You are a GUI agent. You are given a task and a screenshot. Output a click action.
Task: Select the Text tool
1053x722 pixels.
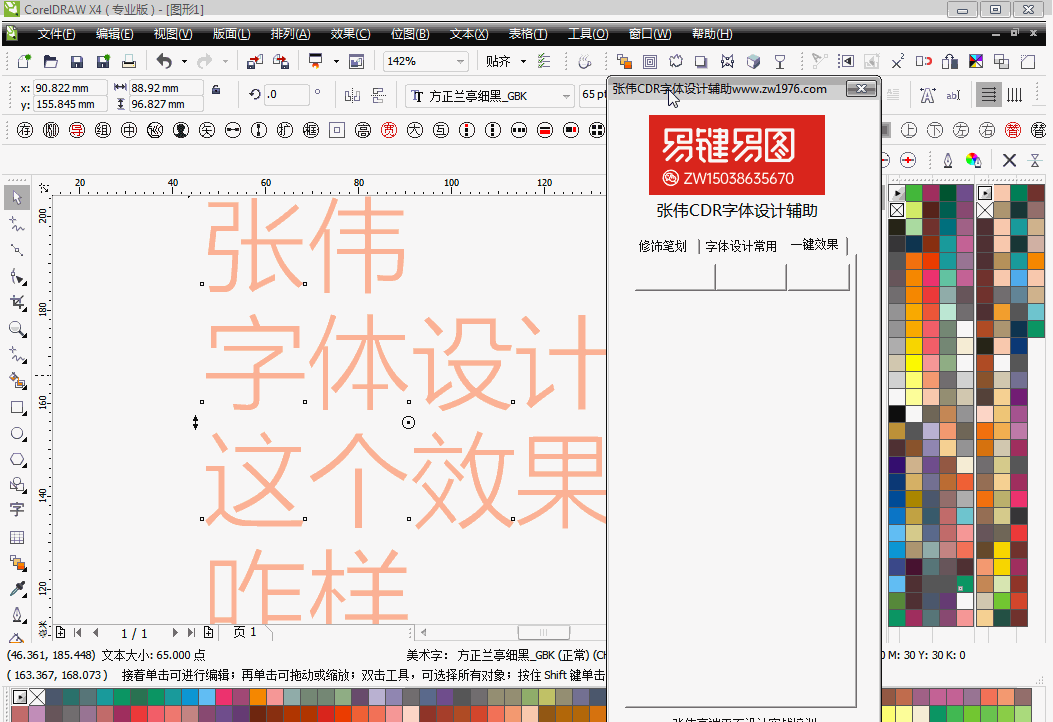point(16,510)
